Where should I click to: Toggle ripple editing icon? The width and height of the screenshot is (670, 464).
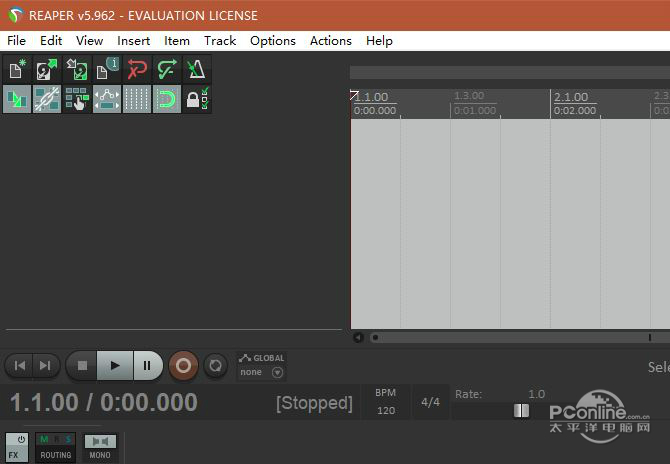[77, 99]
